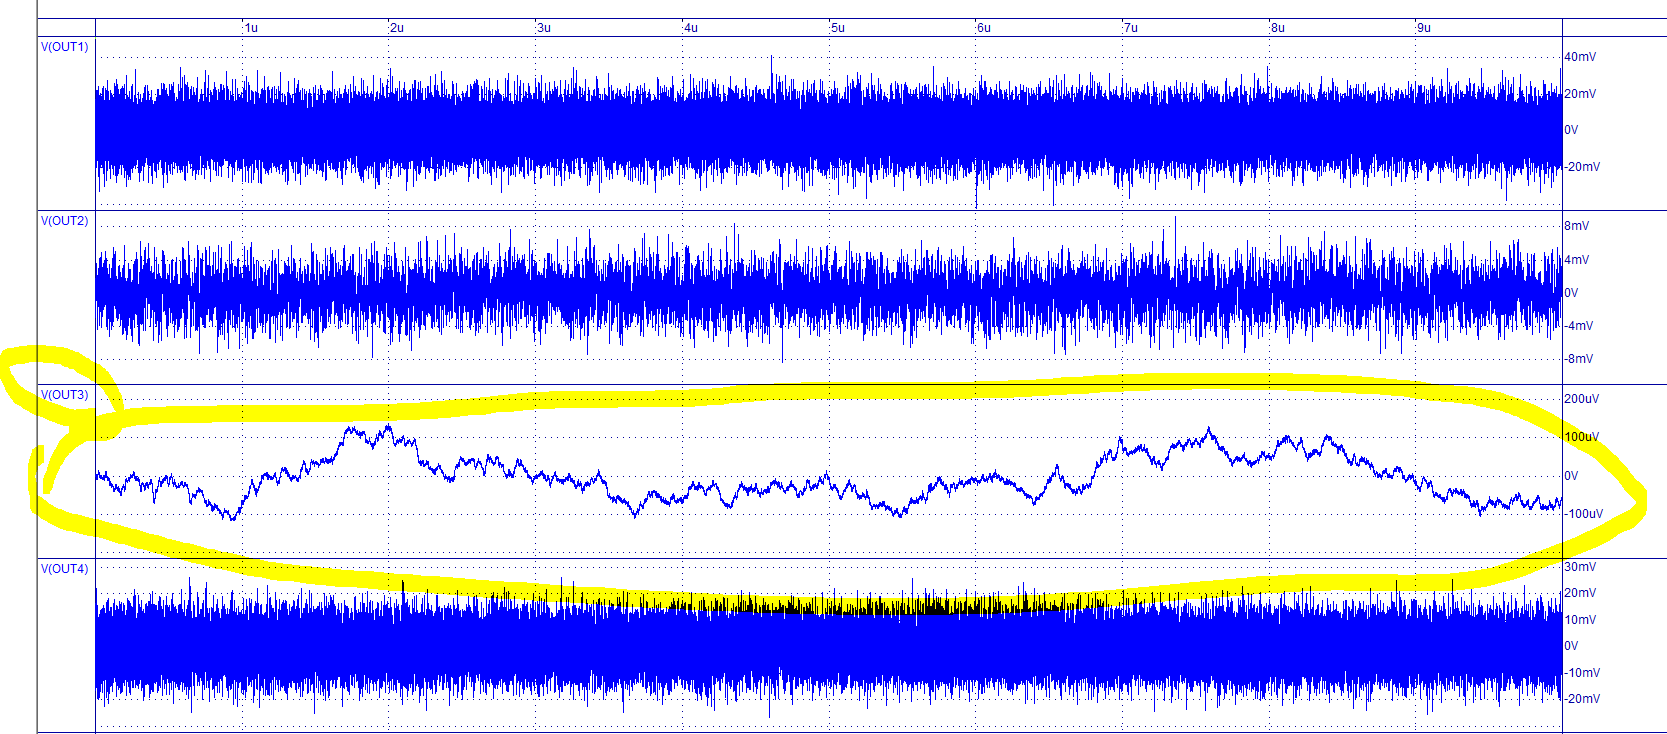Viewport: 1667px width, 734px height.
Task: Click the circled V(OUT3) trace label
Action: click(64, 395)
